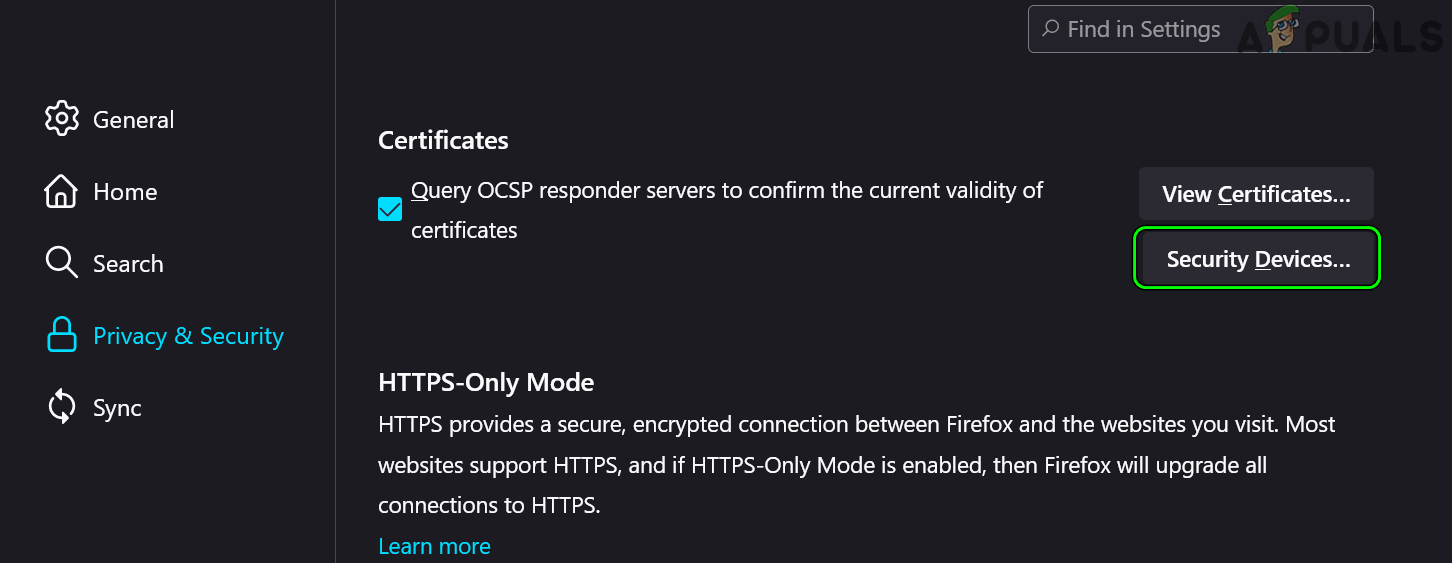Viewport: 1452px width, 563px height.
Task: Click the HTTPS-Only Mode heading
Action: click(486, 382)
